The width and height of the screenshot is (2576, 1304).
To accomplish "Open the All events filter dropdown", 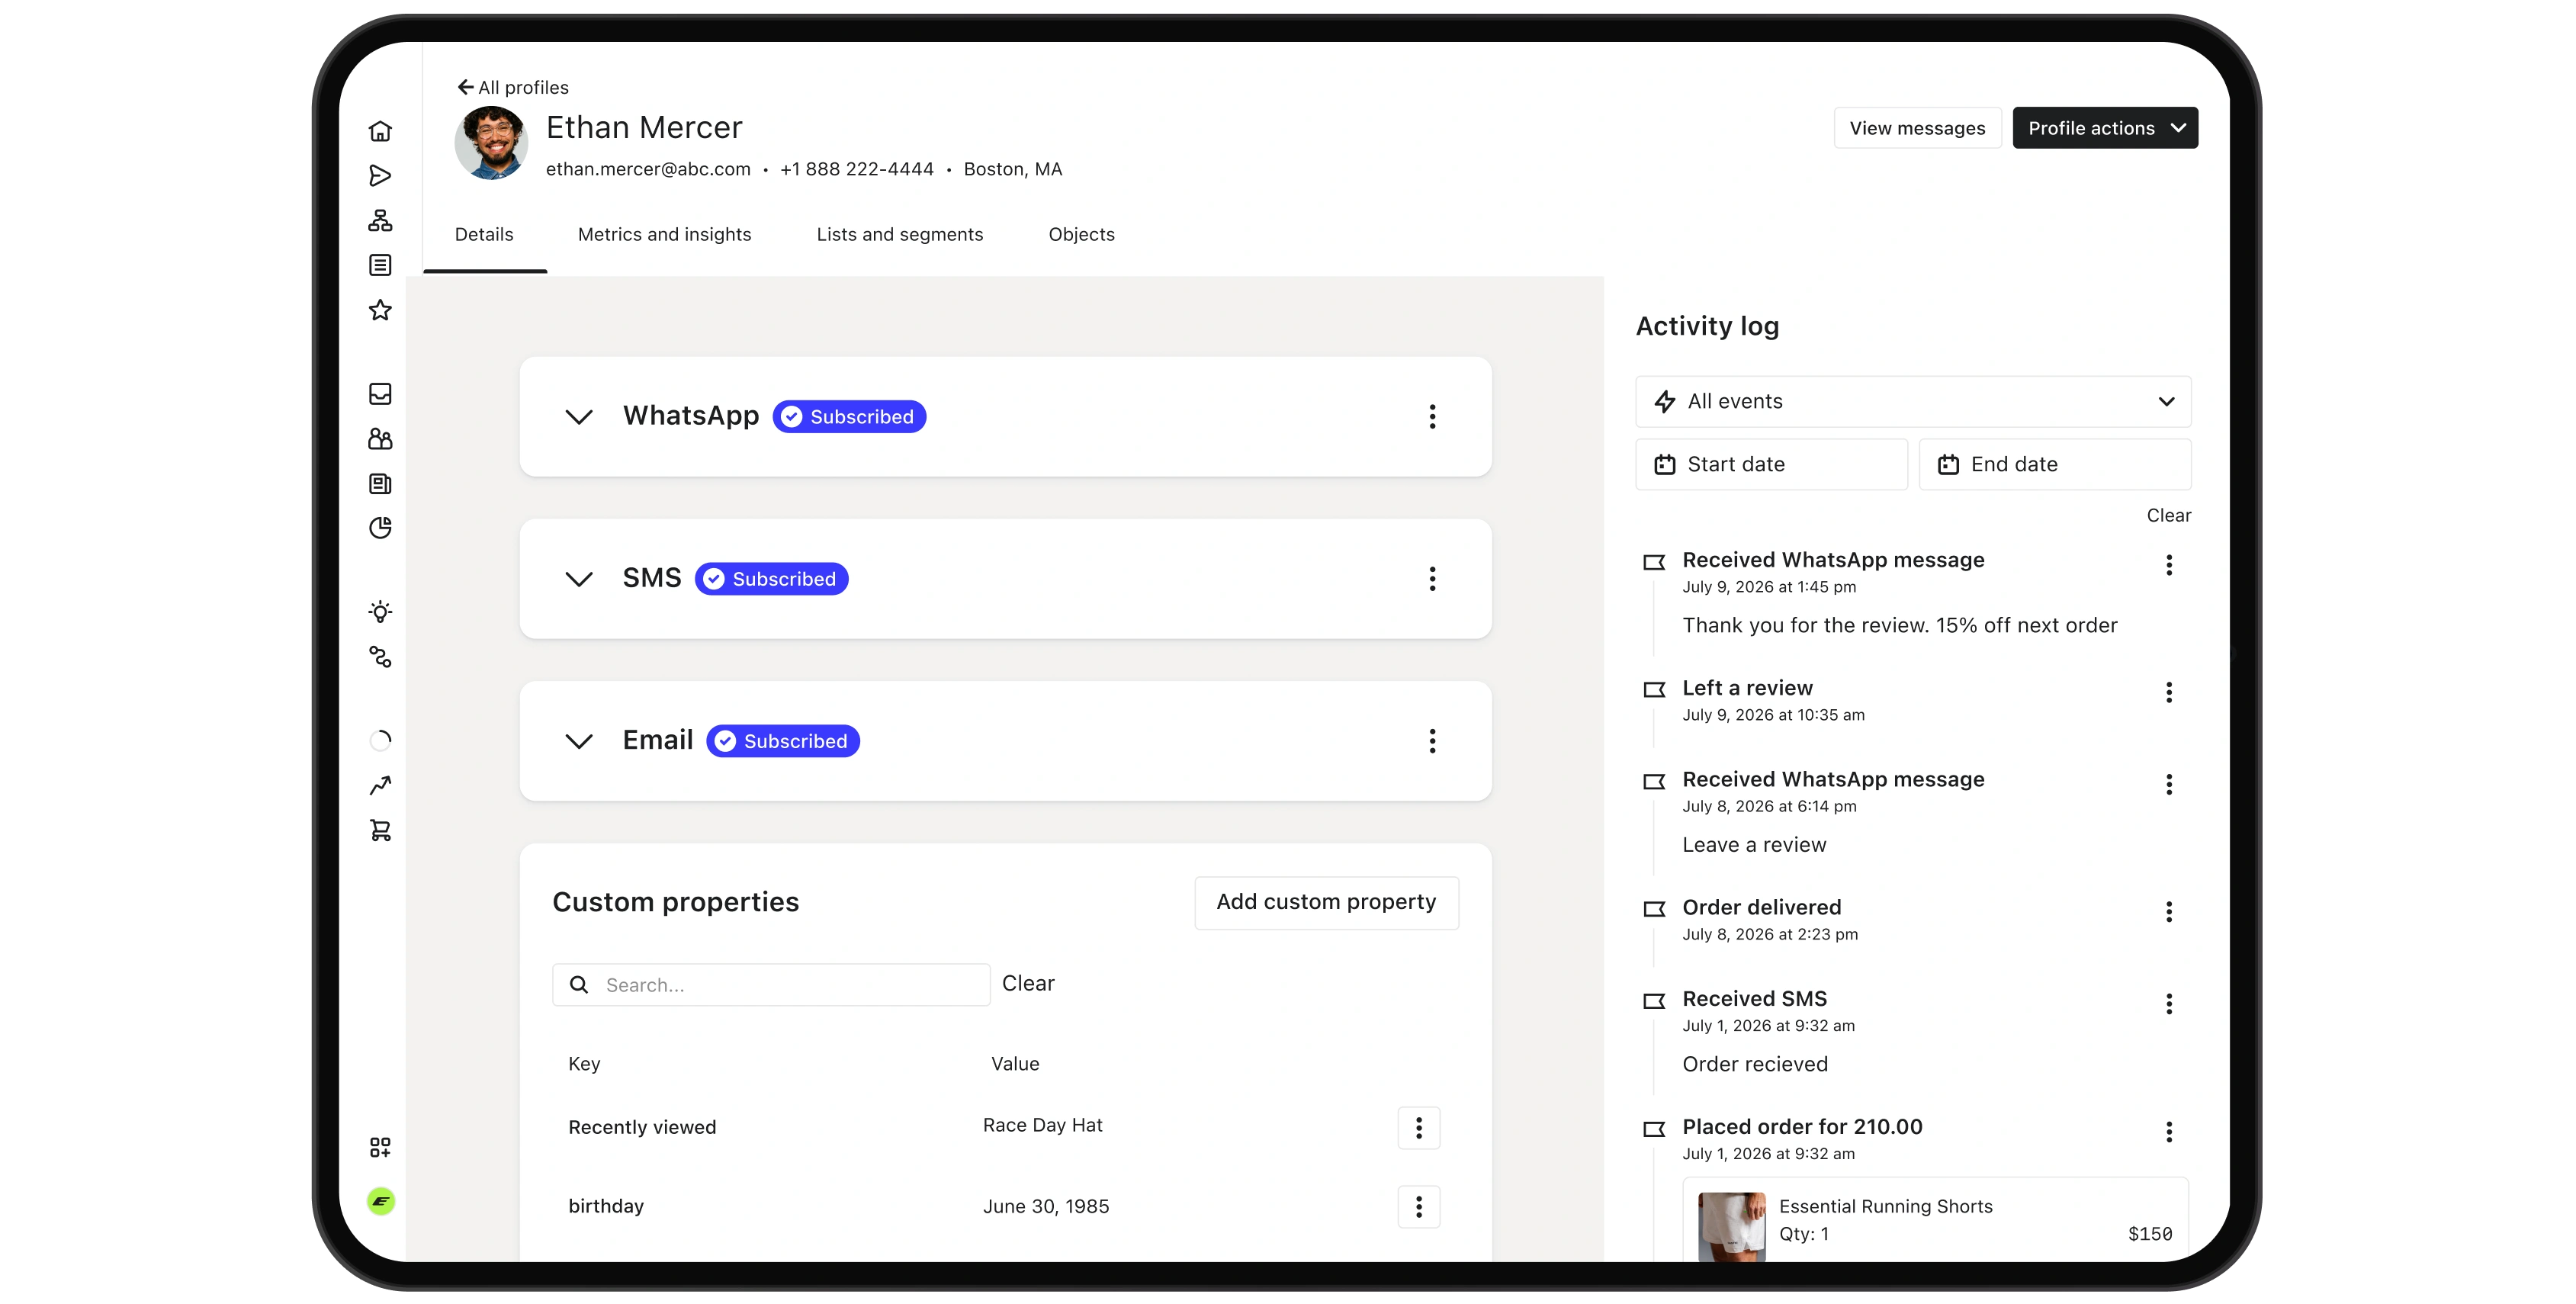I will (x=1913, y=402).
